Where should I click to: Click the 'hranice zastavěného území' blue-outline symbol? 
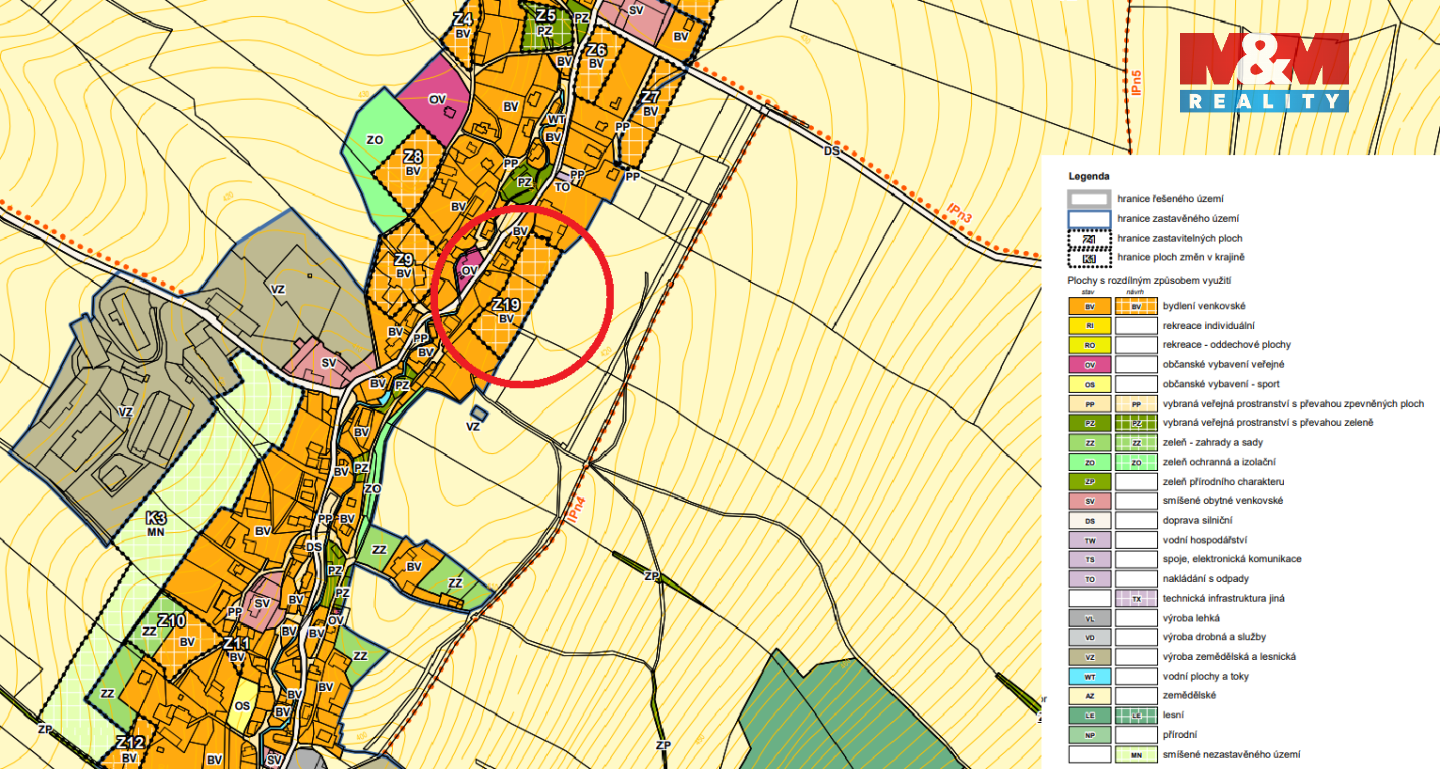pos(1089,218)
